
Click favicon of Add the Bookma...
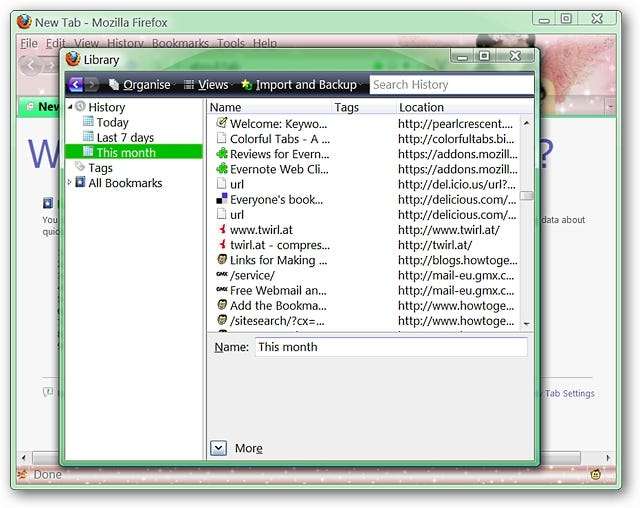(222, 304)
